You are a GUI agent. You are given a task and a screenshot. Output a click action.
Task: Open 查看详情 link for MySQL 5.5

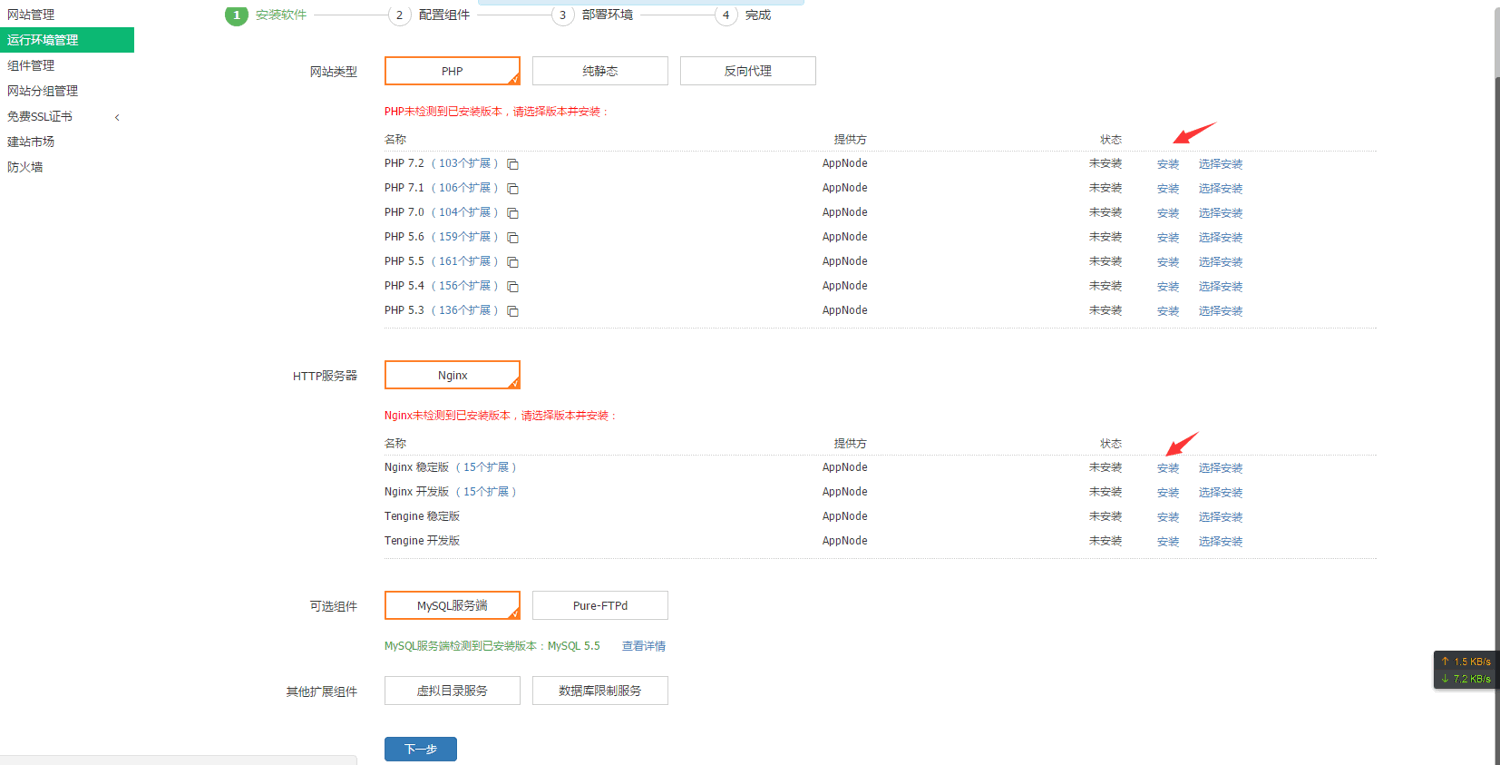pos(643,646)
